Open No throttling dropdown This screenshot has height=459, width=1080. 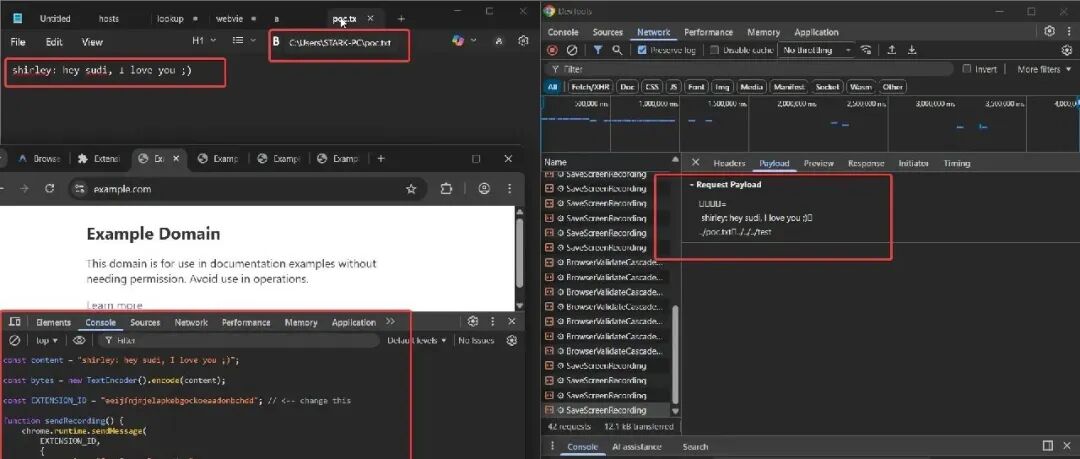(818, 50)
